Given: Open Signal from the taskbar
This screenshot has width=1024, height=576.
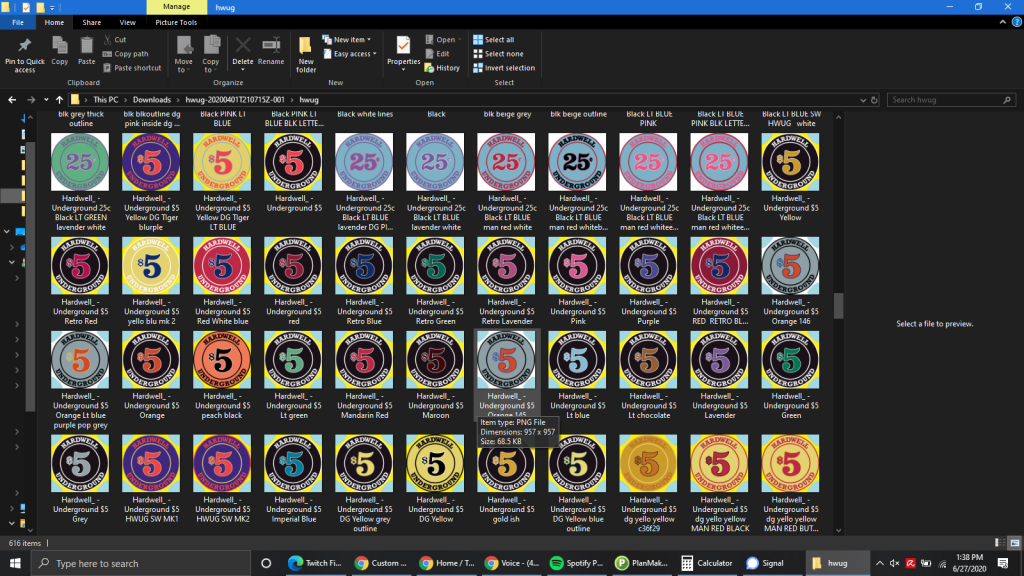Looking at the screenshot, I should 765,563.
